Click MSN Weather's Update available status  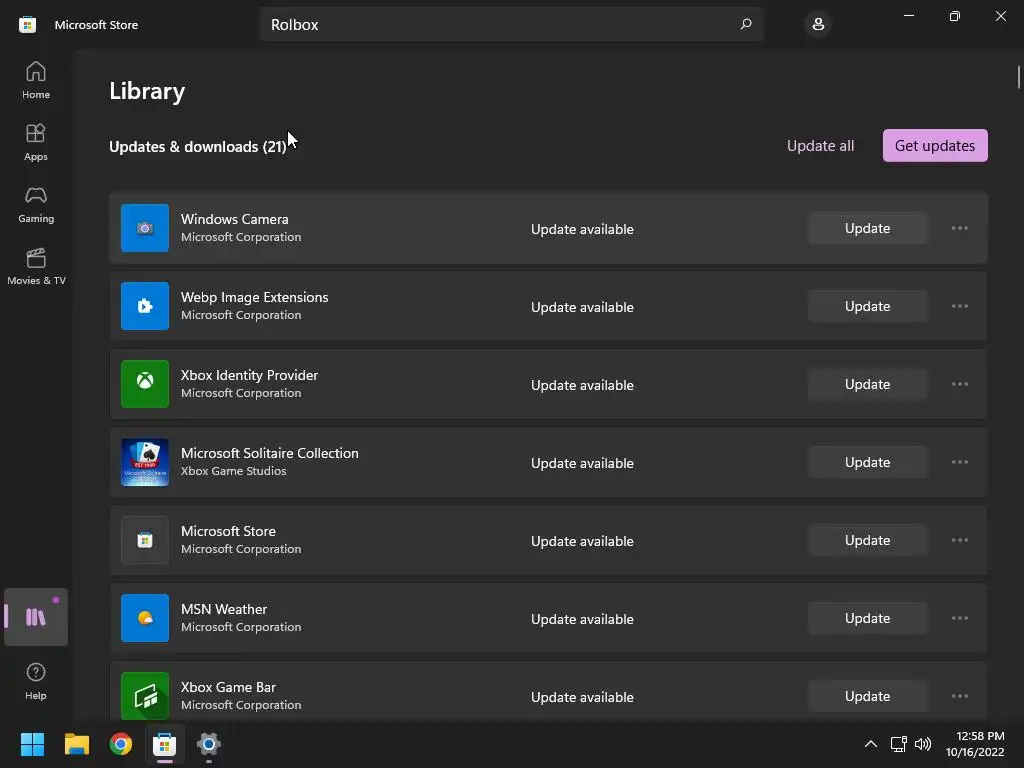click(582, 619)
